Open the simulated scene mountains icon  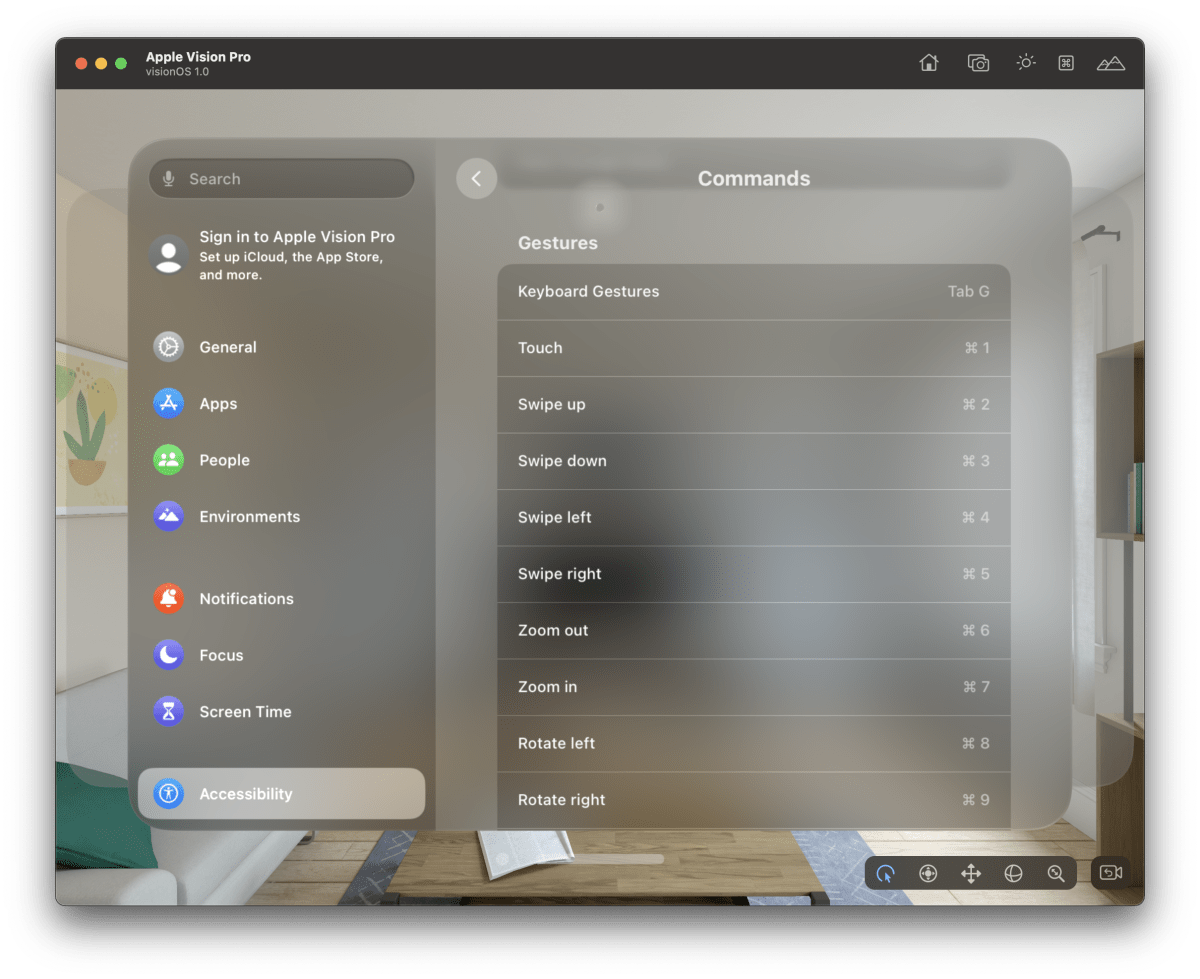pyautogui.click(x=1110, y=63)
